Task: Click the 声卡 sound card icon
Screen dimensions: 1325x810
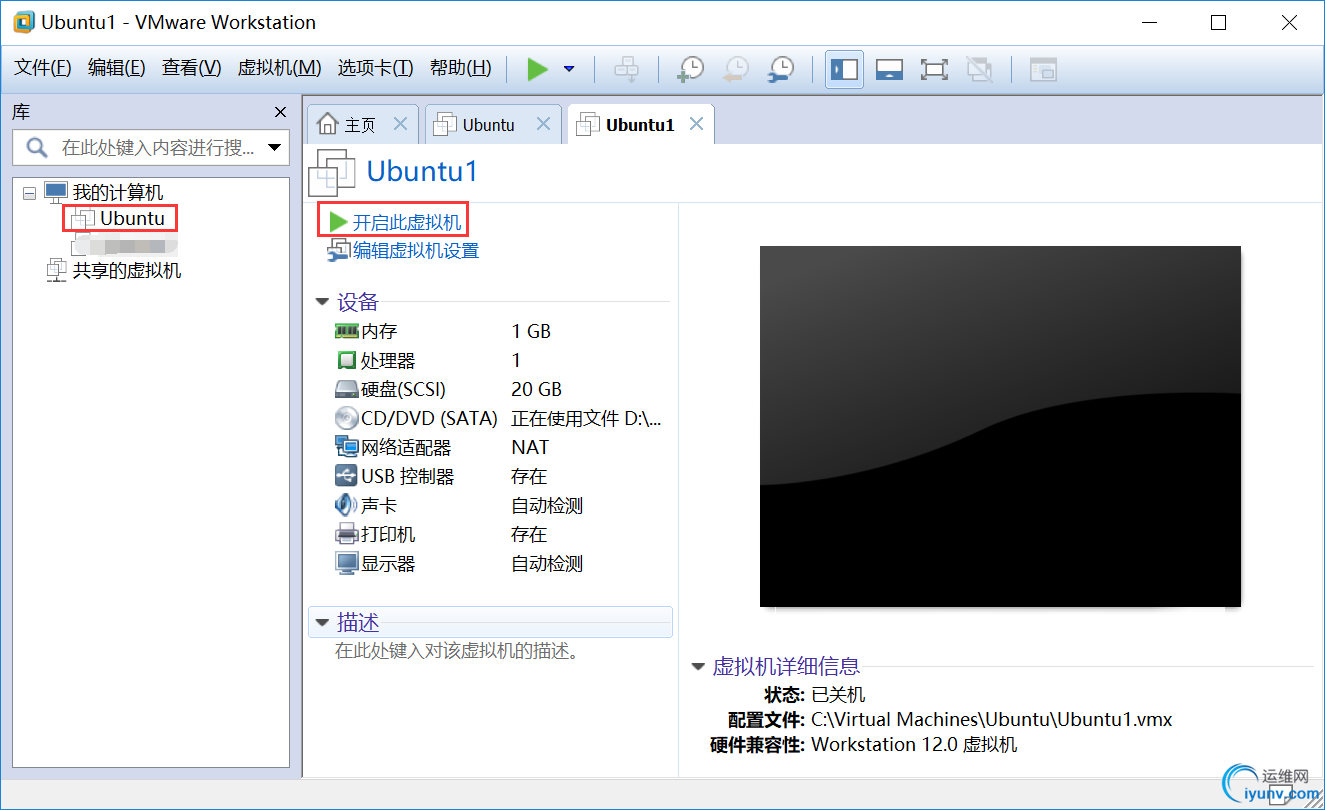Action: pos(346,505)
